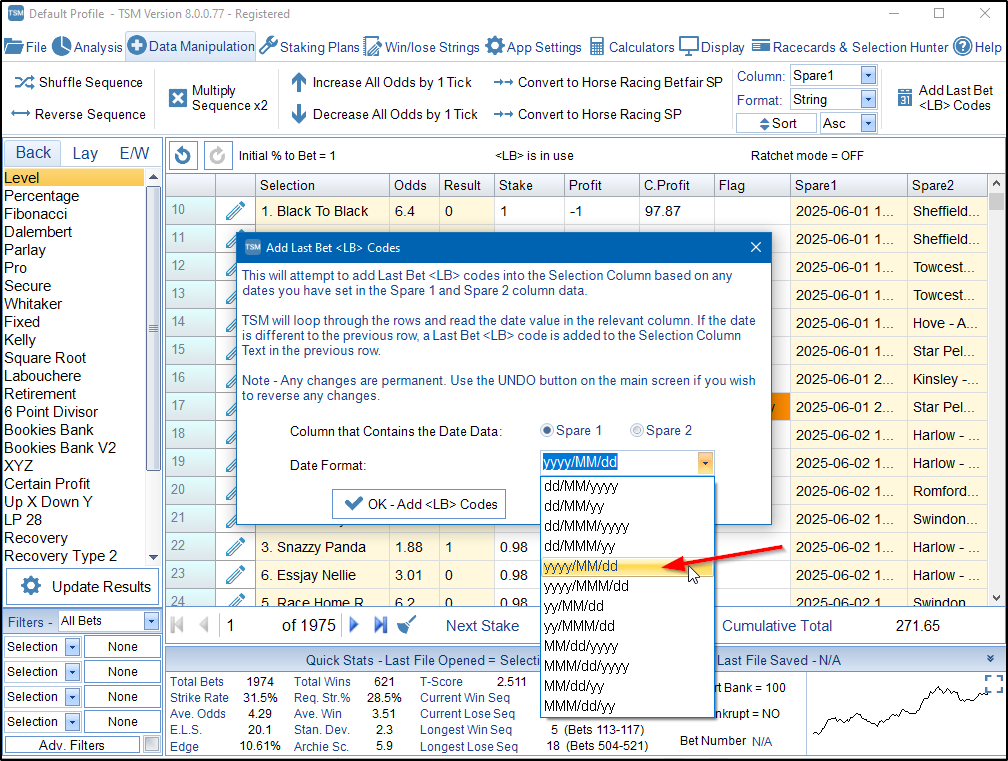Viewport: 1008px width, 761px height.
Task: Jump to last record navigation icon
Action: 380,625
